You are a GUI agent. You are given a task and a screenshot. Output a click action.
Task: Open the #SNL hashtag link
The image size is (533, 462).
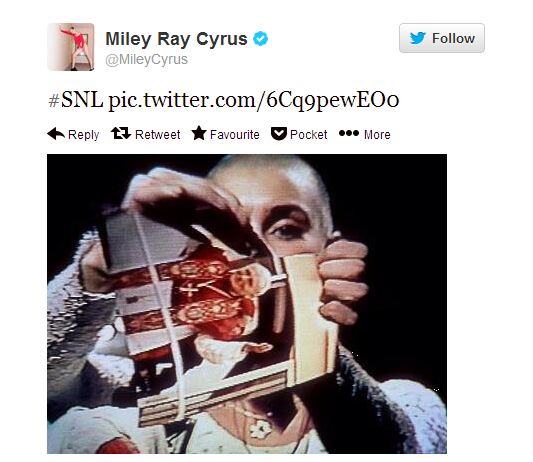point(75,100)
